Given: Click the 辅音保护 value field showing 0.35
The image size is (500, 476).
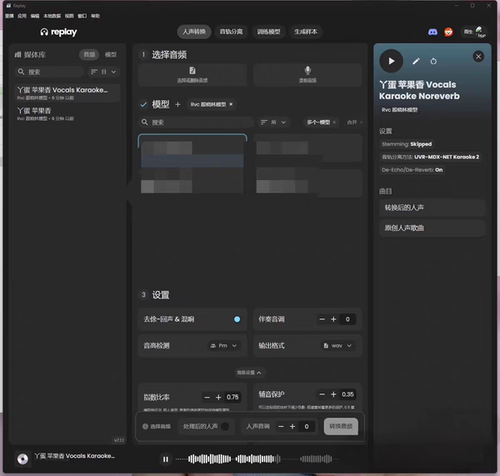Looking at the screenshot, I should 348,394.
